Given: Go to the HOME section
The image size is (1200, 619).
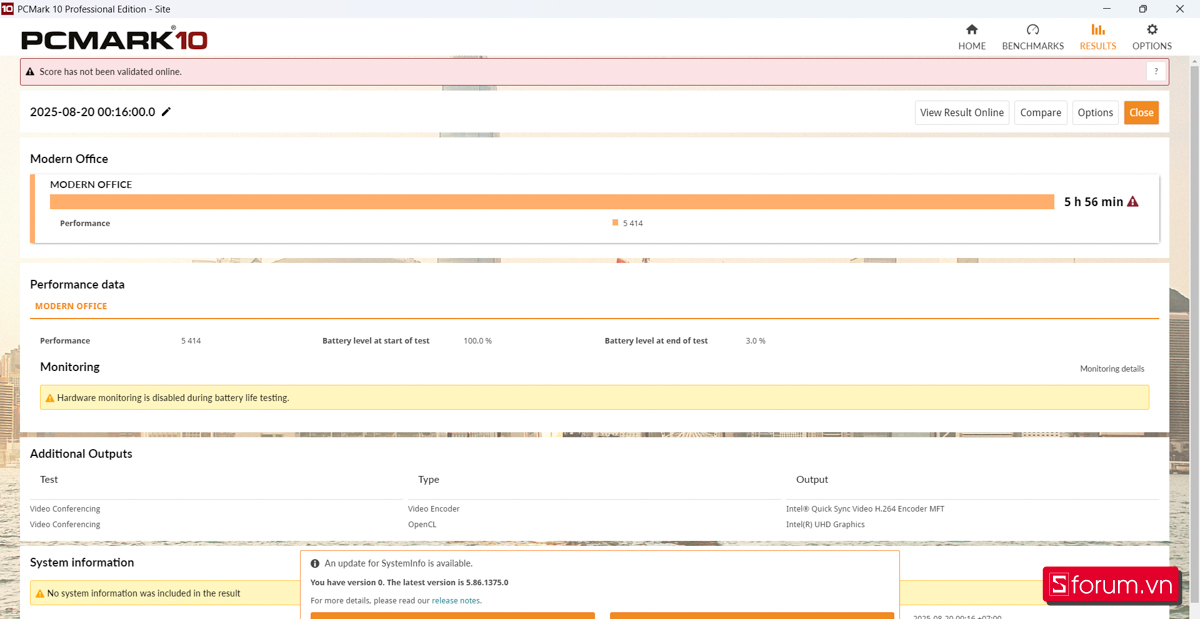Looking at the screenshot, I should coord(971,37).
